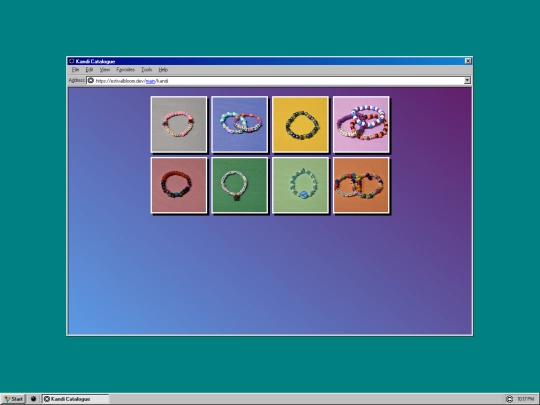Open the stacked bracelets on pink thumbnail

tap(361, 124)
